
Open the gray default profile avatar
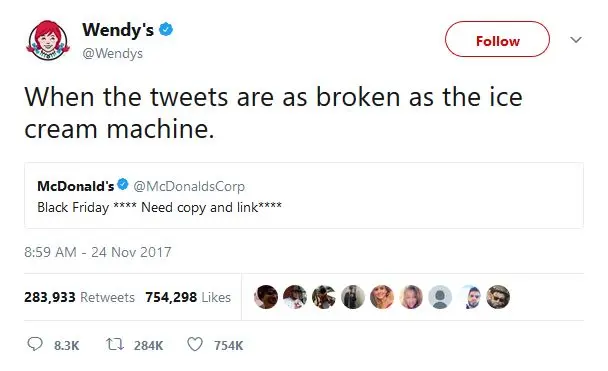click(440, 297)
